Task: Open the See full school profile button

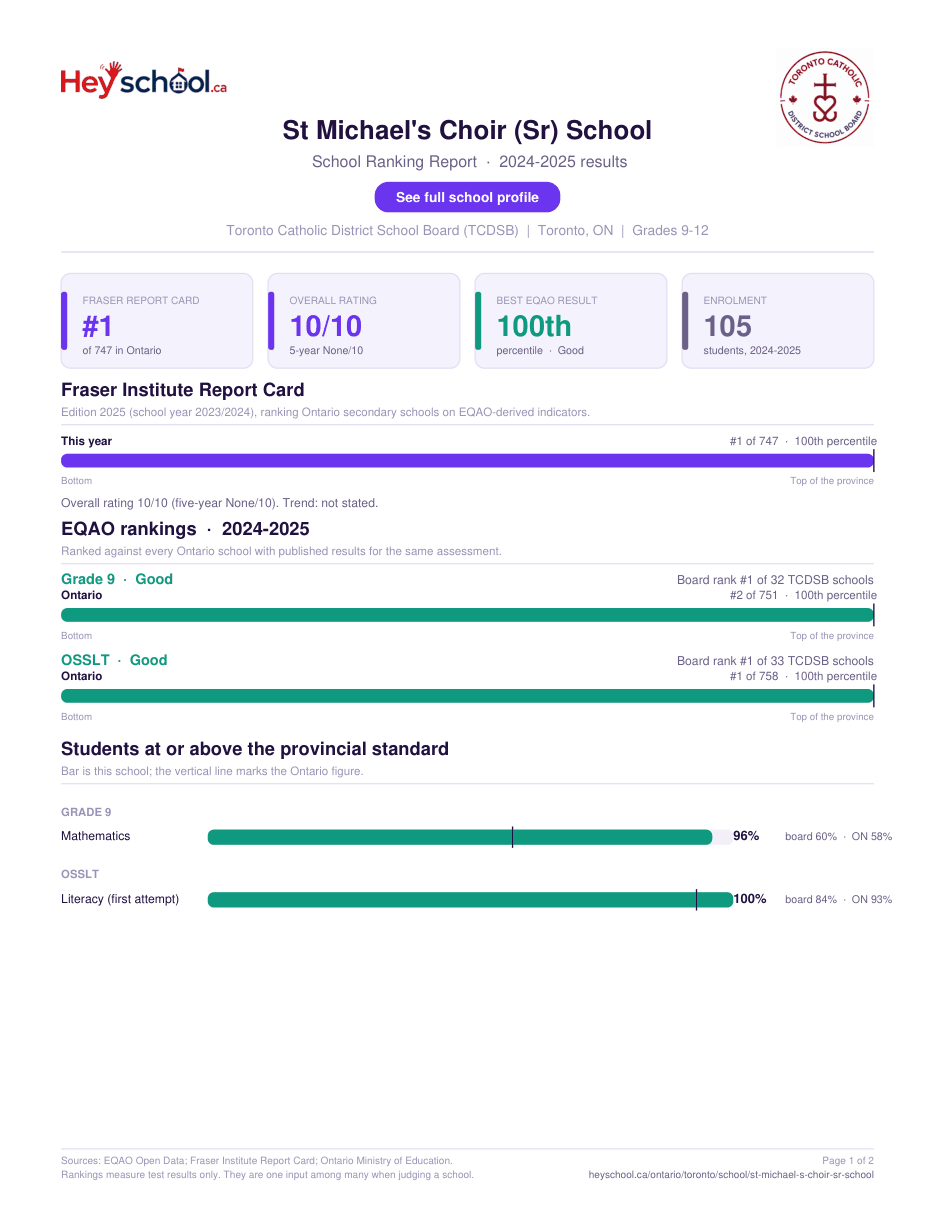Action: (467, 197)
